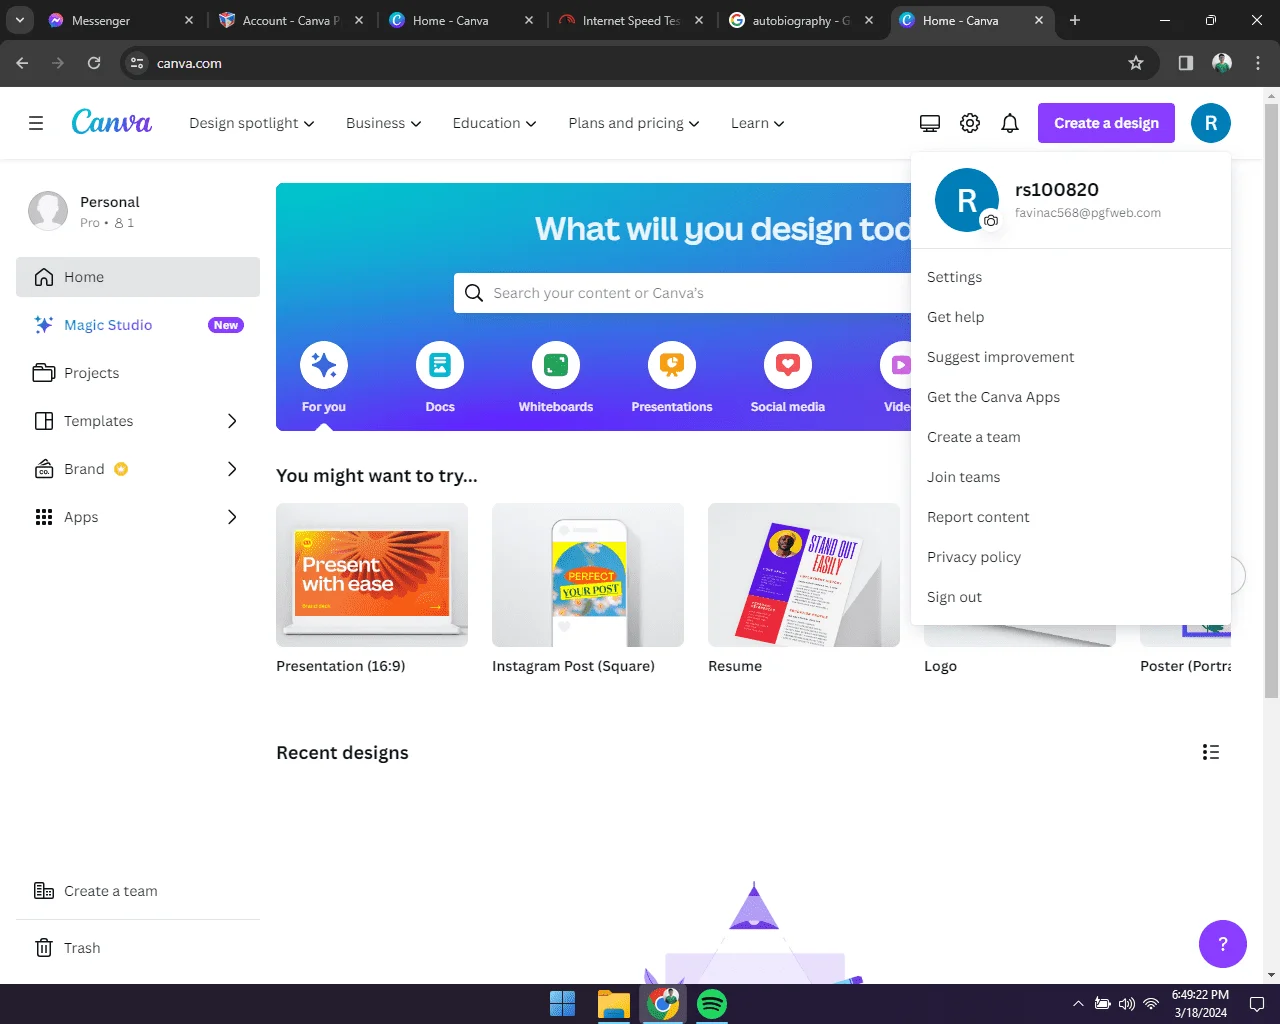Viewport: 1280px width, 1024px height.
Task: Expand the Learn menu
Action: [x=758, y=123]
